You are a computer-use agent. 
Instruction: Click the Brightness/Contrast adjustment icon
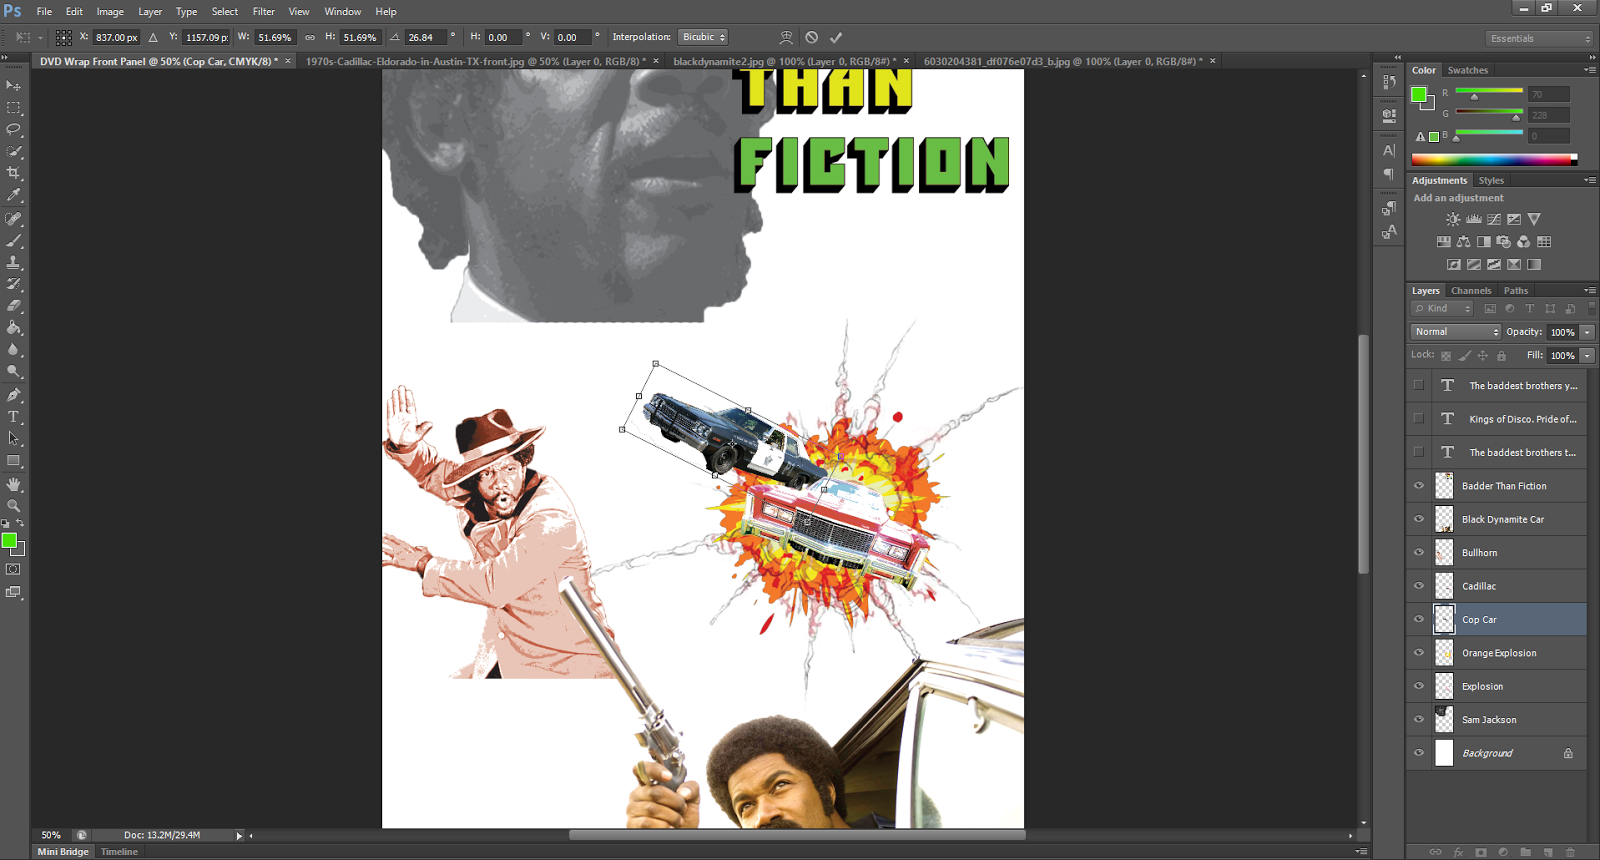tap(1453, 219)
